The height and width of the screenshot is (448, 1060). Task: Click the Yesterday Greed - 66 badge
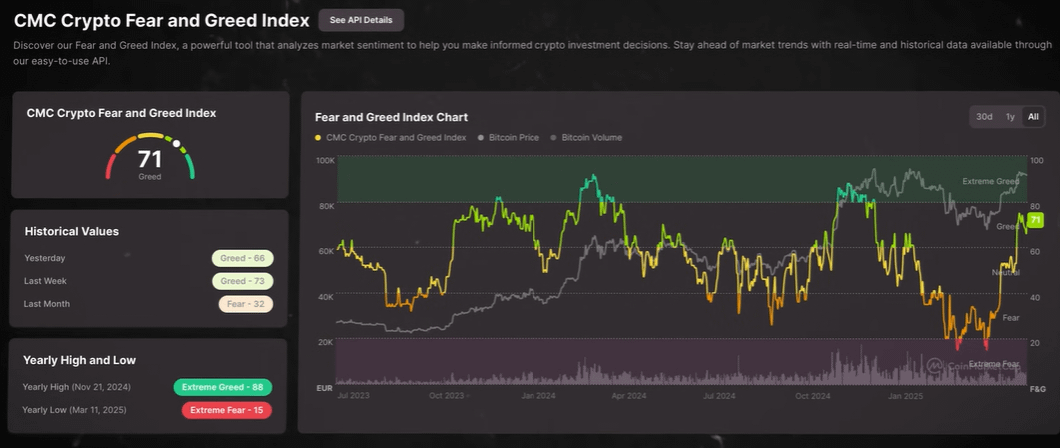[x=242, y=258]
